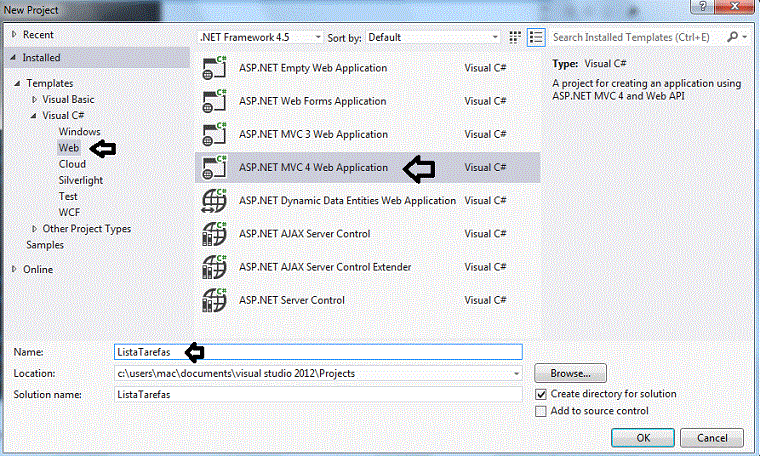760x456 pixels.
Task: Click the search magnifier icon
Action: pyautogui.click(x=732, y=37)
